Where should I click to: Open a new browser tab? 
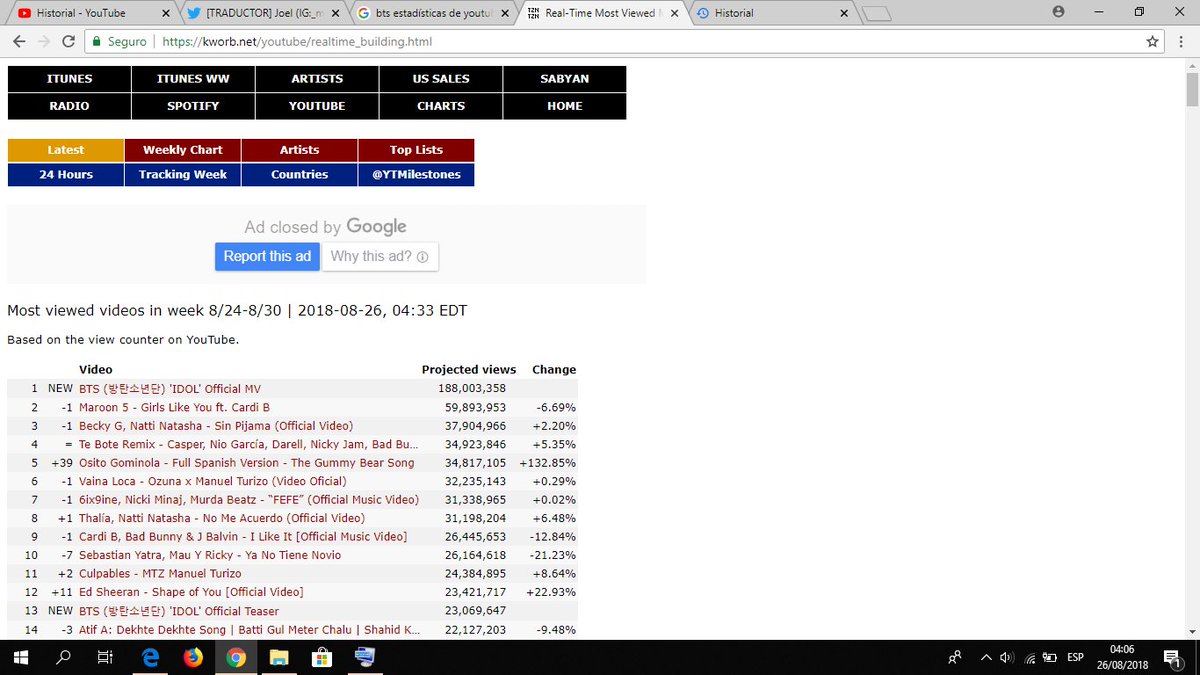[876, 13]
